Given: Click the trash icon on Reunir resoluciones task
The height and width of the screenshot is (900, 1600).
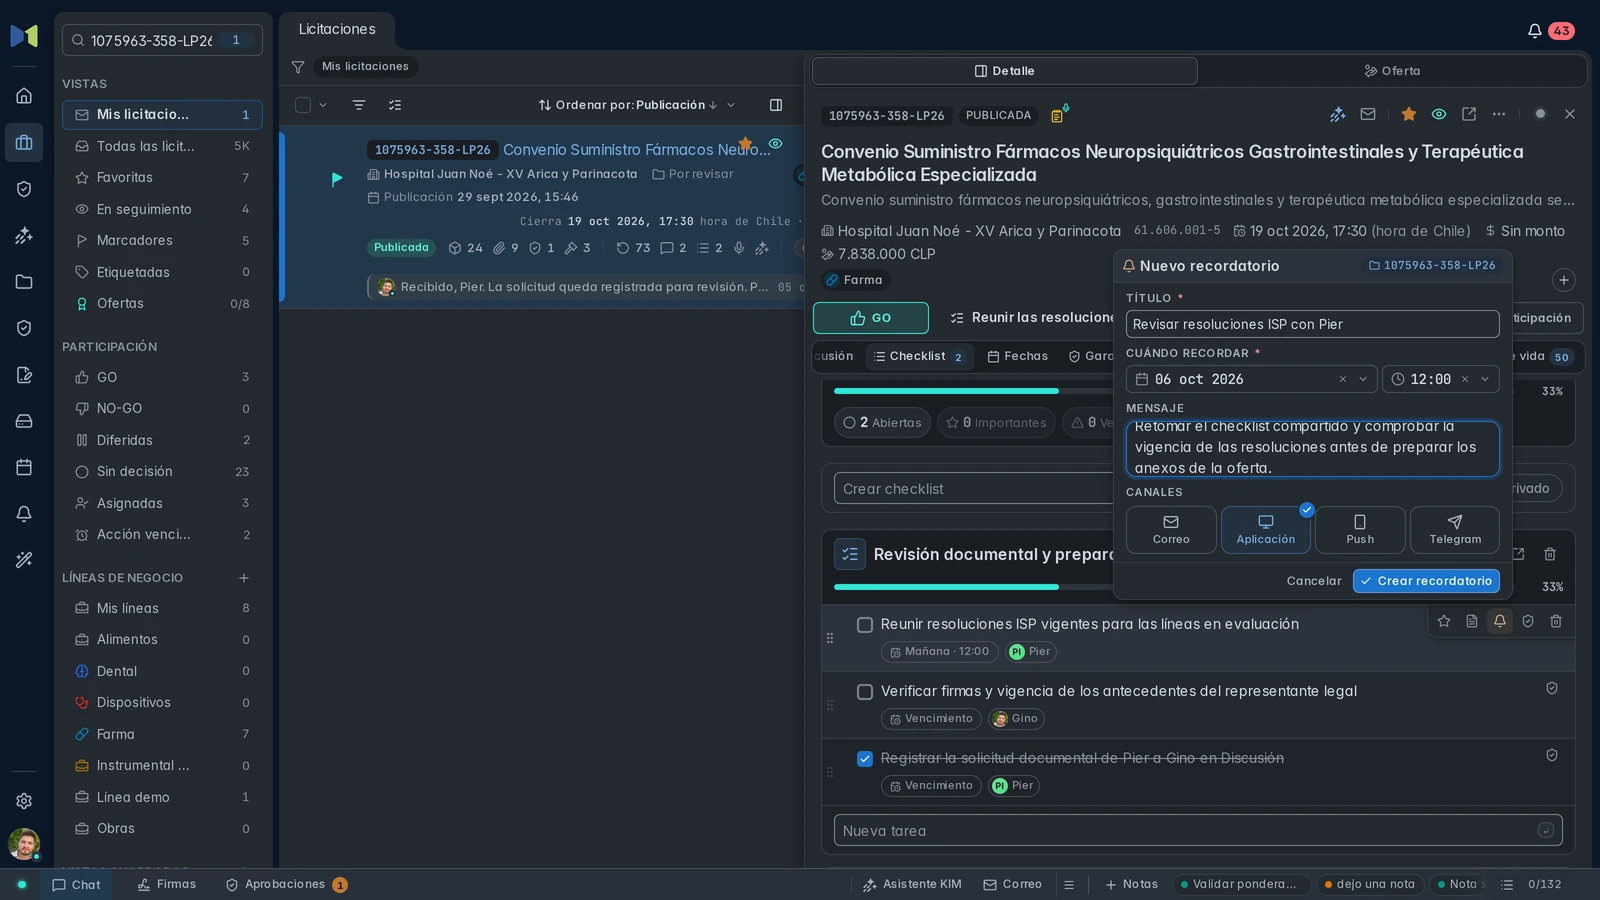Looking at the screenshot, I should [1556, 621].
